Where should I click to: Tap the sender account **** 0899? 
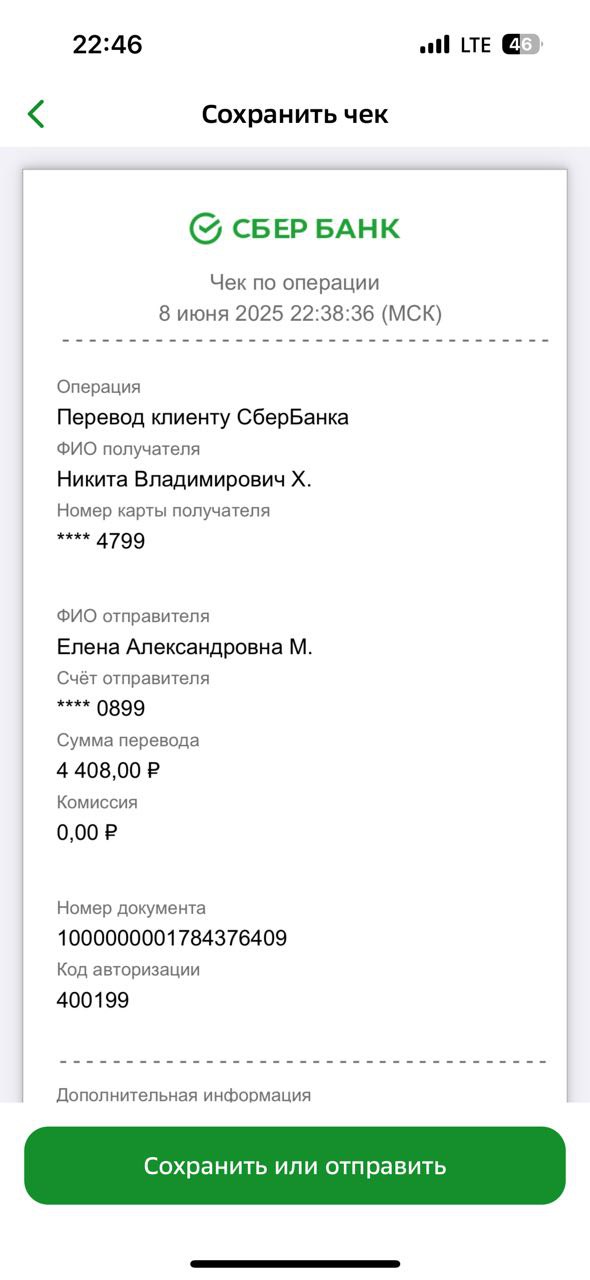click(101, 709)
